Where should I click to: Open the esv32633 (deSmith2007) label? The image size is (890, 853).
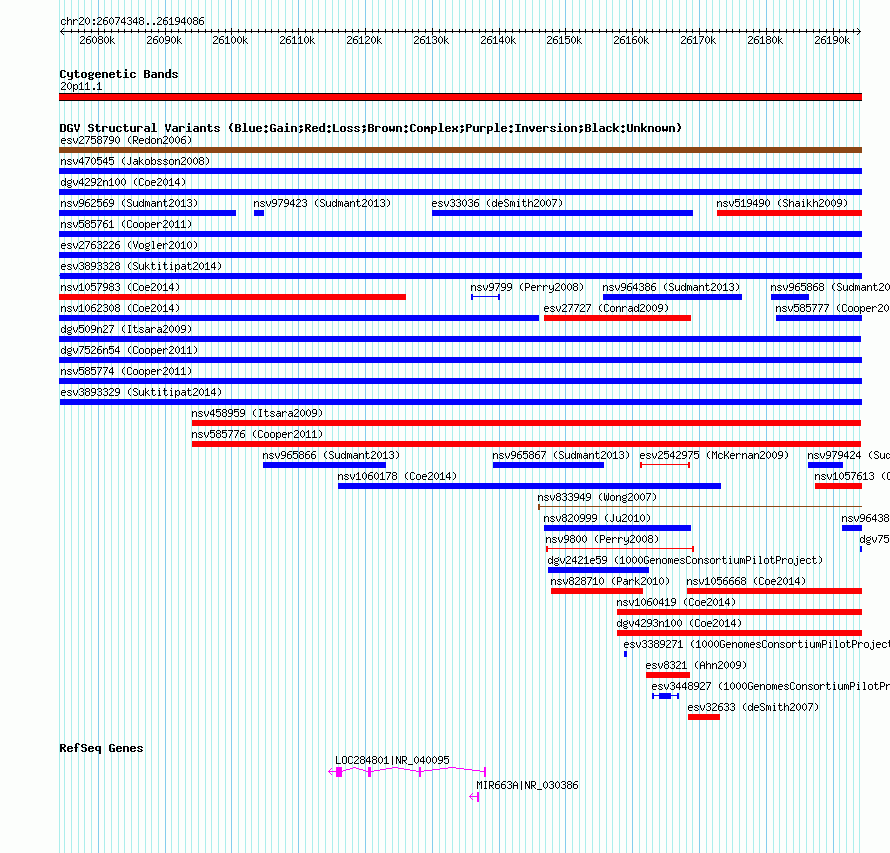point(753,707)
